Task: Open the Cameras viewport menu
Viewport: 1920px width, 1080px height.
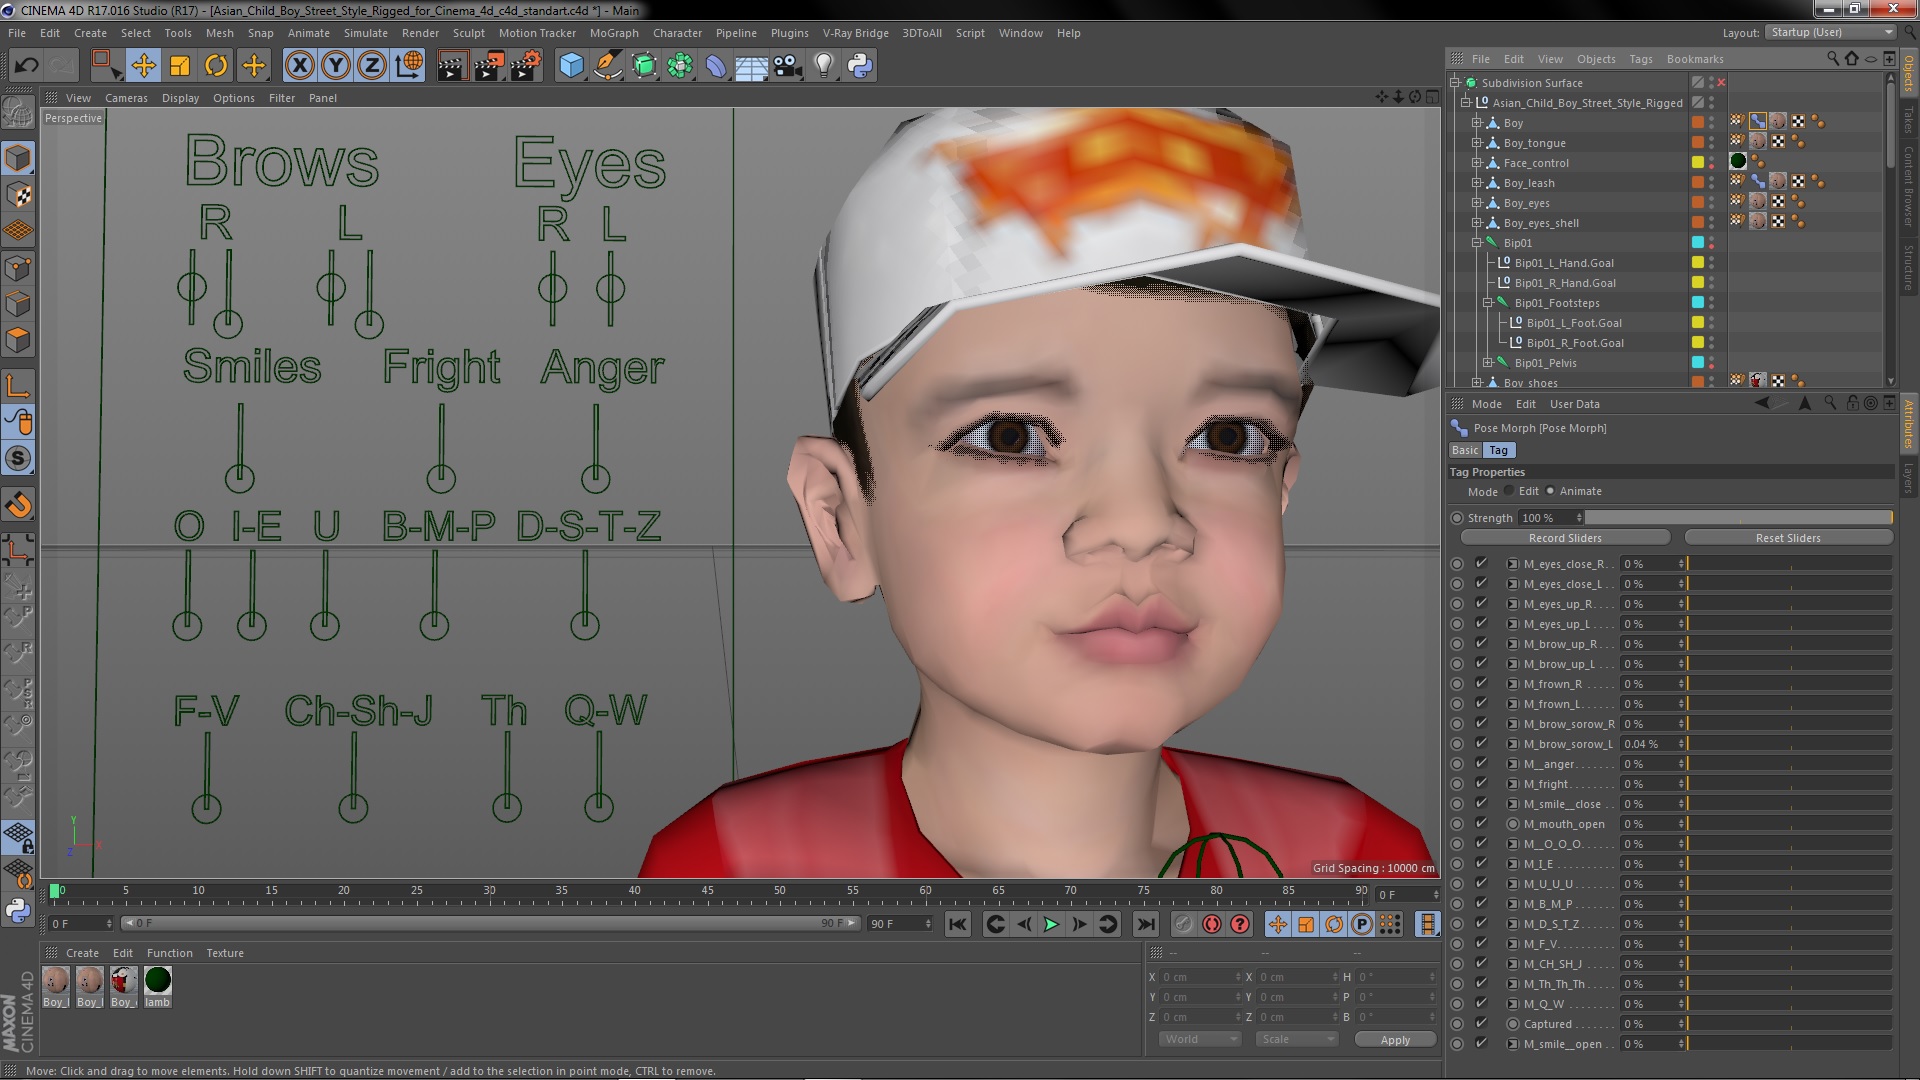Action: click(126, 98)
